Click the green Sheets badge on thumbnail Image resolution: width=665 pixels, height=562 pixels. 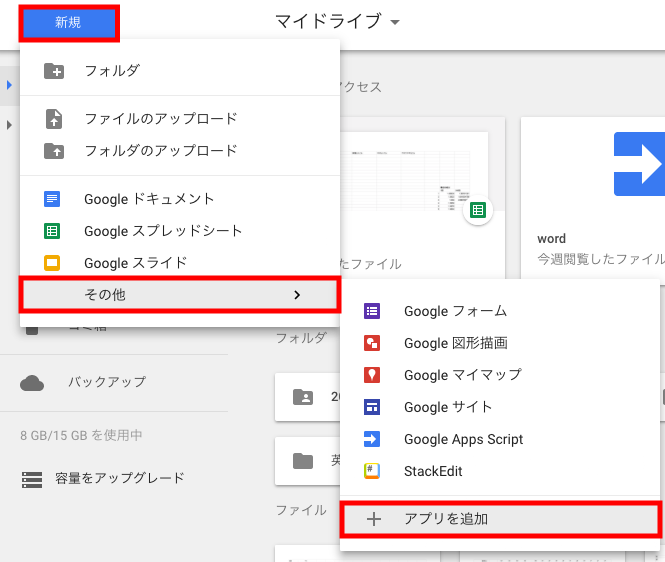click(x=478, y=210)
